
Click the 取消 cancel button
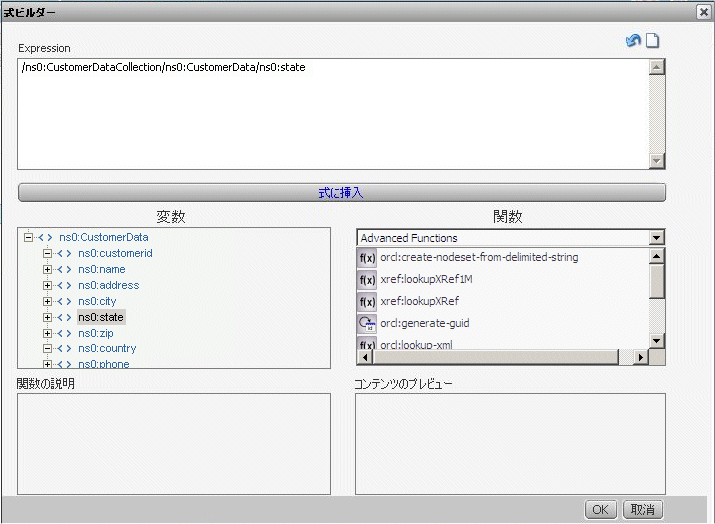pos(642,509)
